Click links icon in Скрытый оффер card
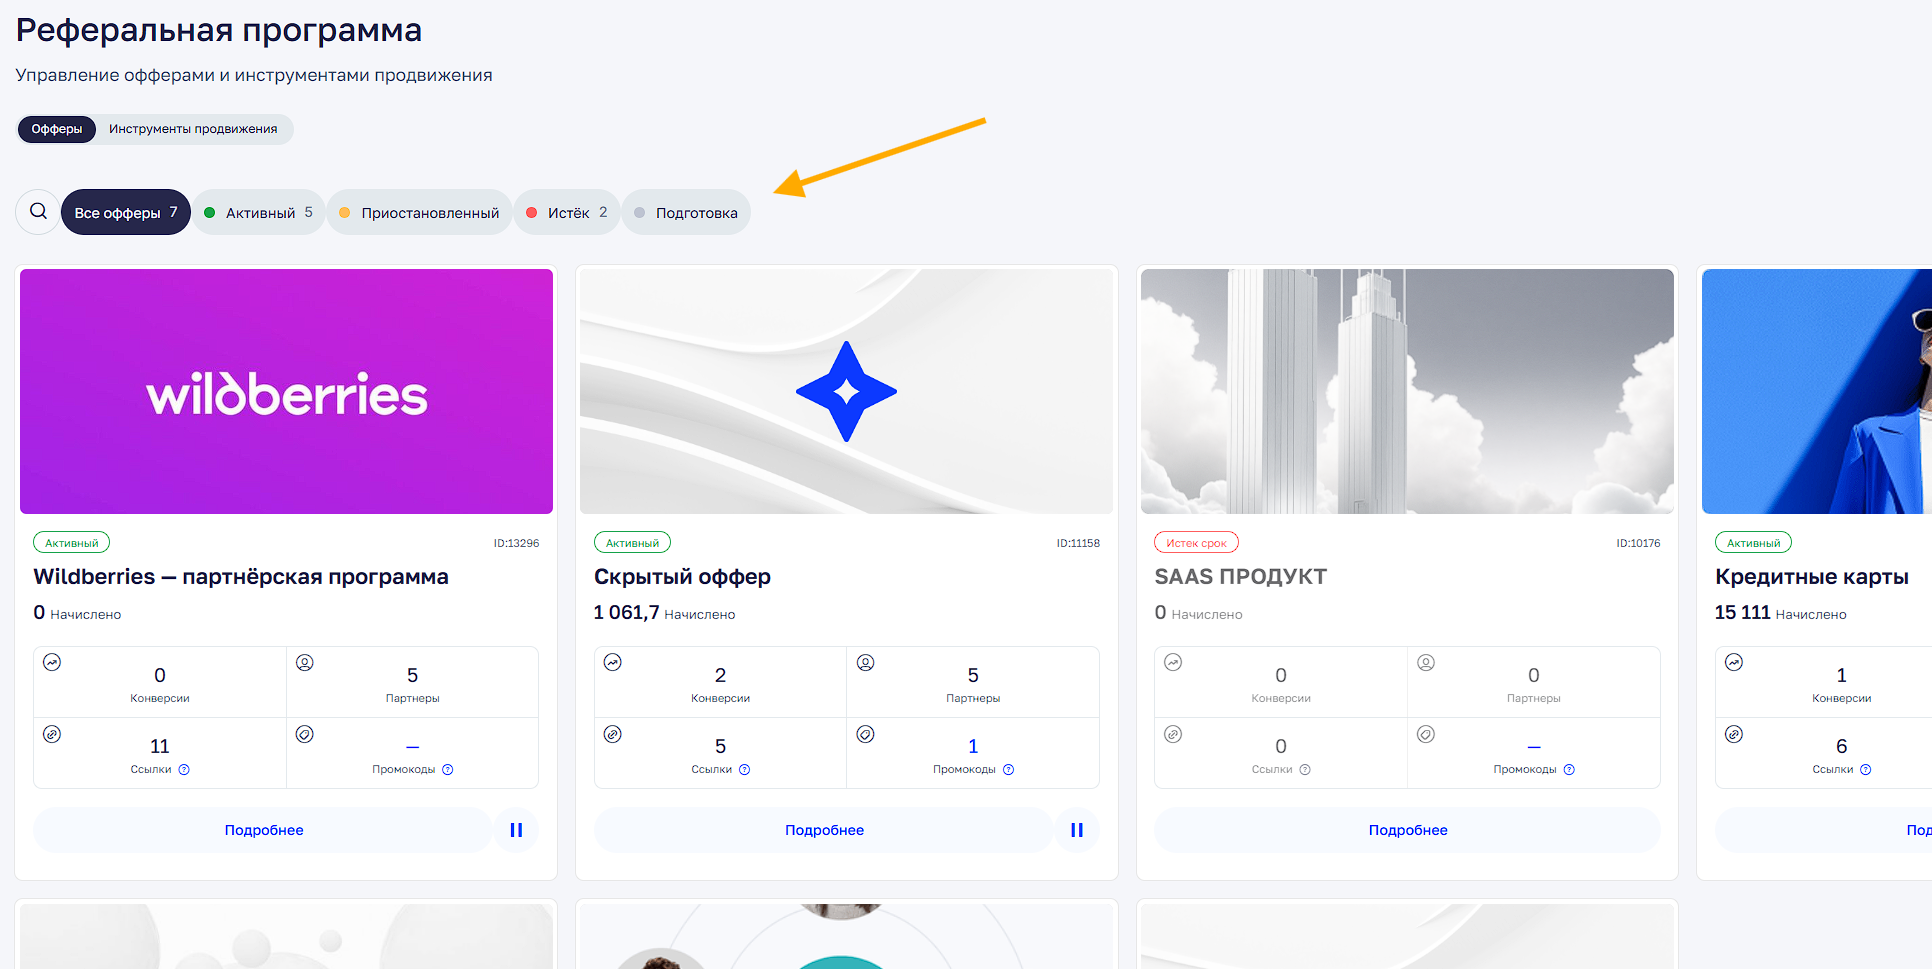This screenshot has width=1932, height=969. point(613,734)
